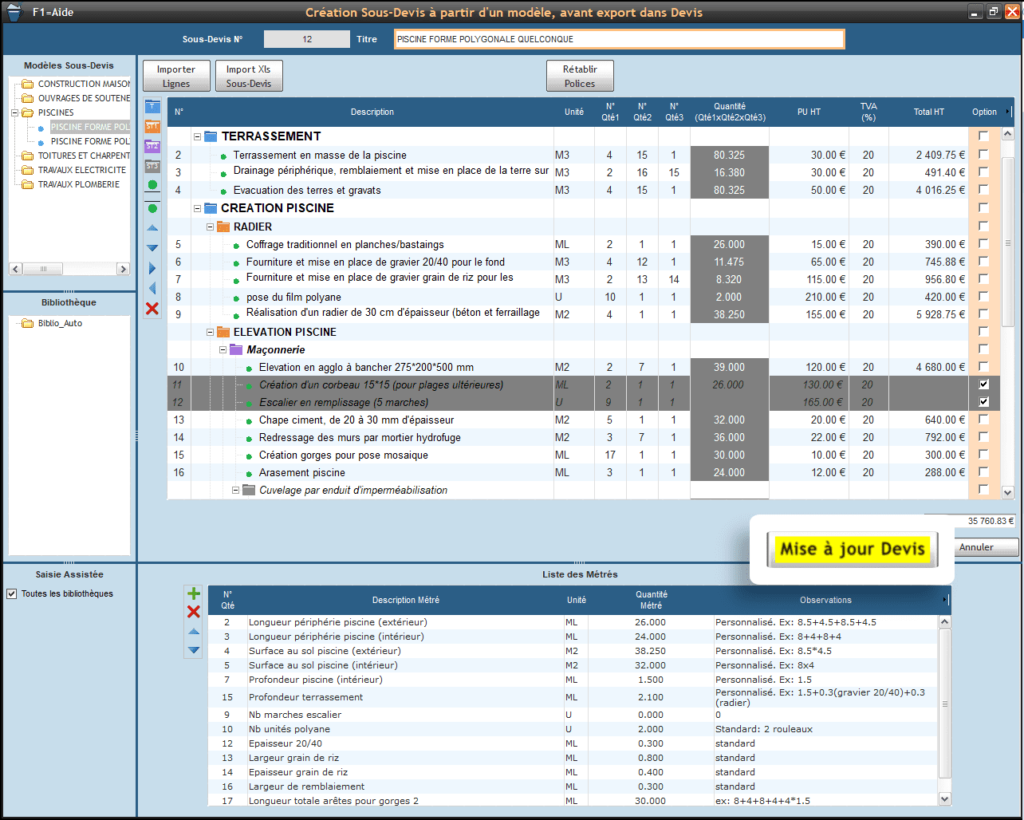Indent line using blue right arrow
This screenshot has width=1024, height=820.
(x=152, y=268)
